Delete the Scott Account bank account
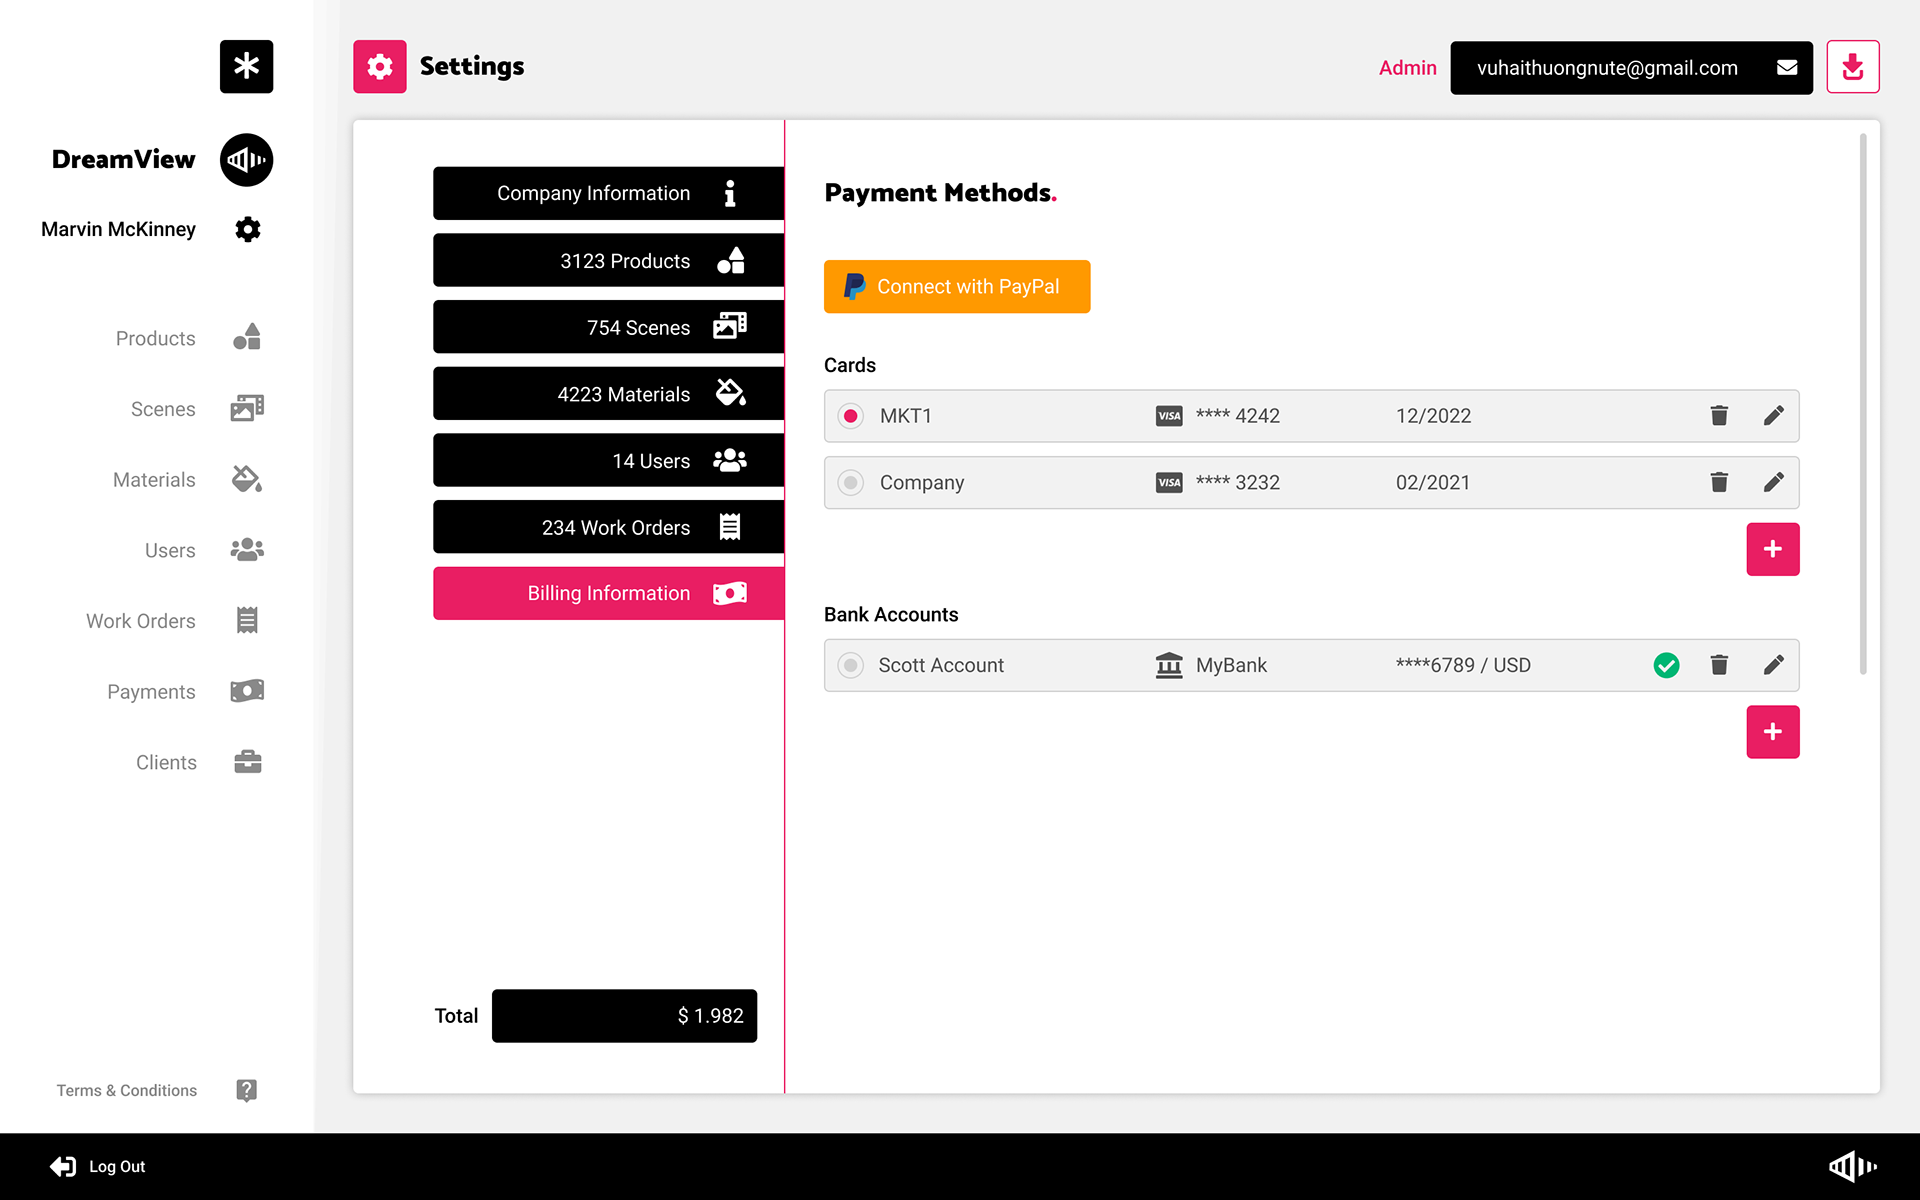 click(1719, 665)
